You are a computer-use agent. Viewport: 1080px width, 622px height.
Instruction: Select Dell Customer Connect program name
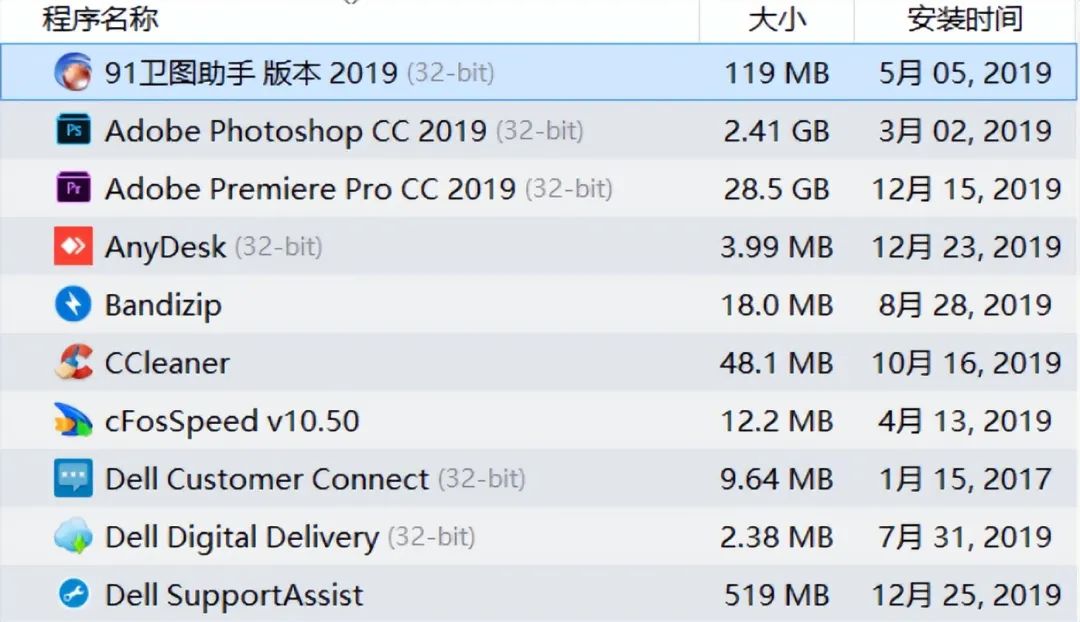coord(267,479)
